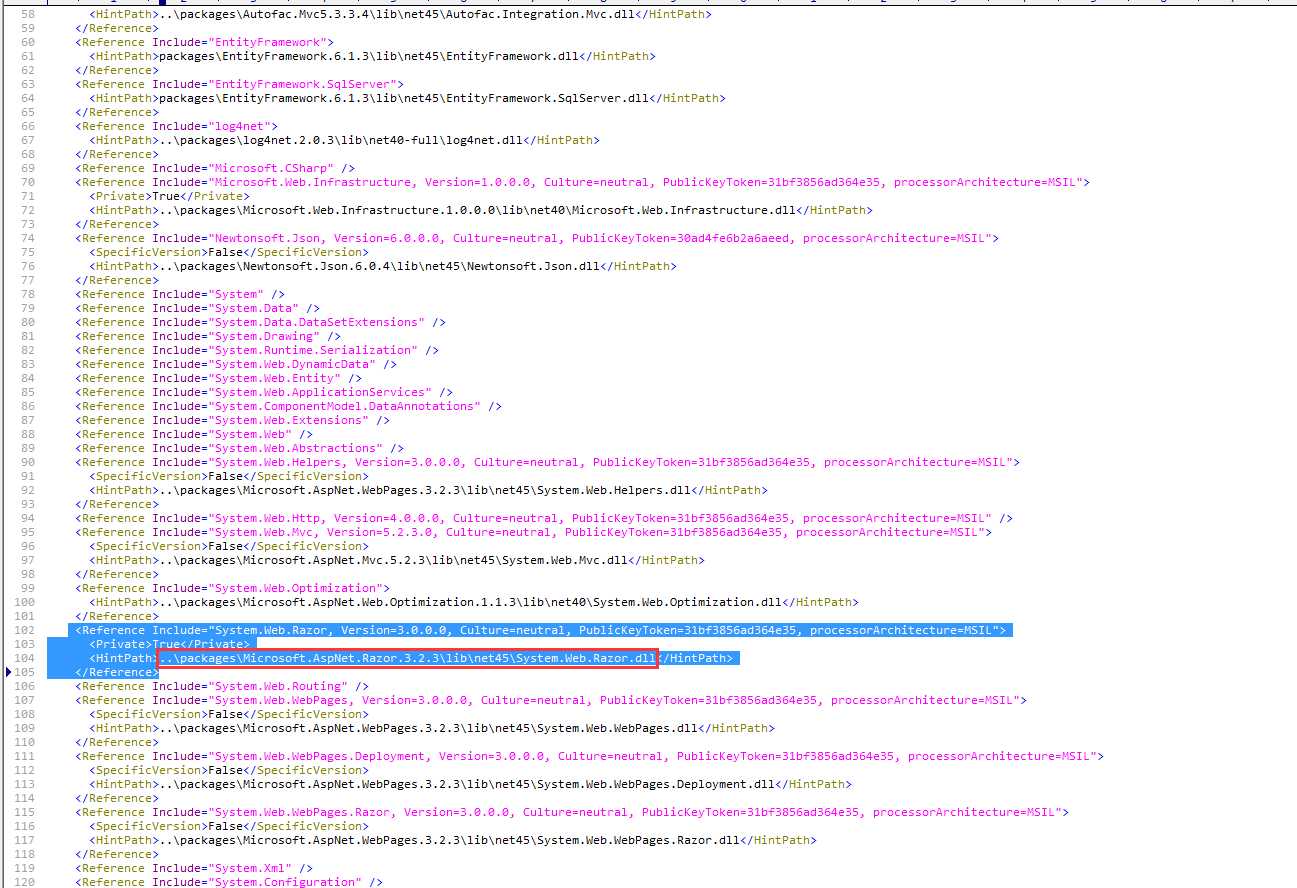Click the EntityFramework.SqlServer.dll HintPath on line 64
This screenshot has width=1297, height=888.
(407, 98)
